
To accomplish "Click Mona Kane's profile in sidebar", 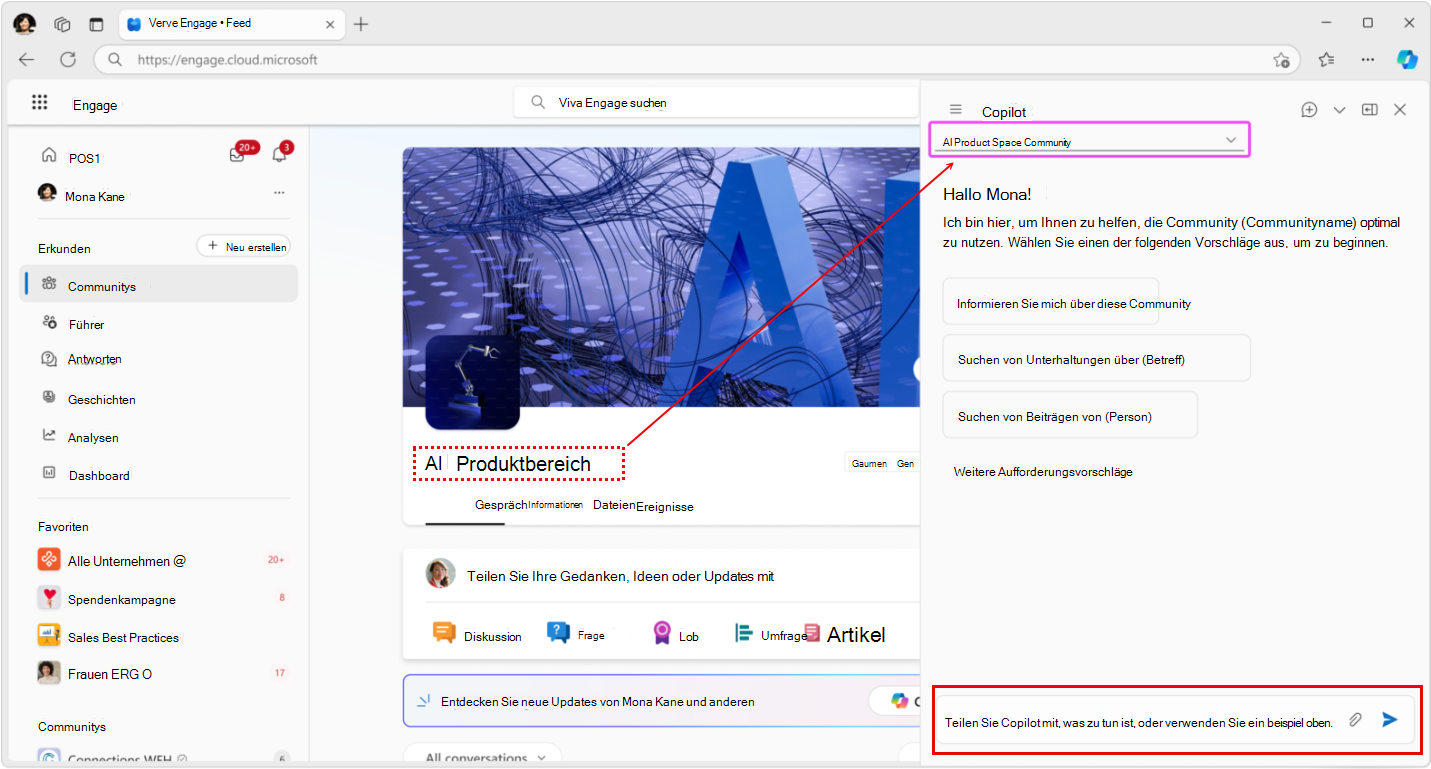I will [81, 194].
